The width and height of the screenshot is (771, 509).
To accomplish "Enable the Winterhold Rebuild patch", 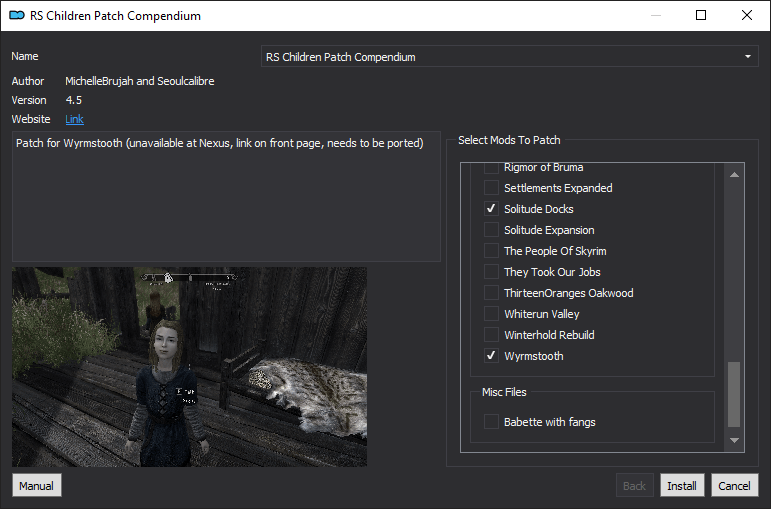I will (491, 335).
